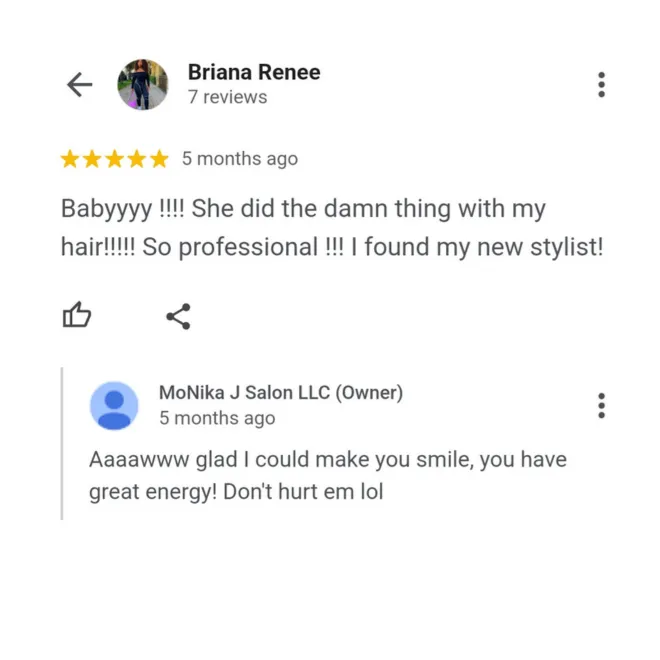The height and width of the screenshot is (660, 660).
Task: Click the fourth gold star in the rating
Action: 137,159
